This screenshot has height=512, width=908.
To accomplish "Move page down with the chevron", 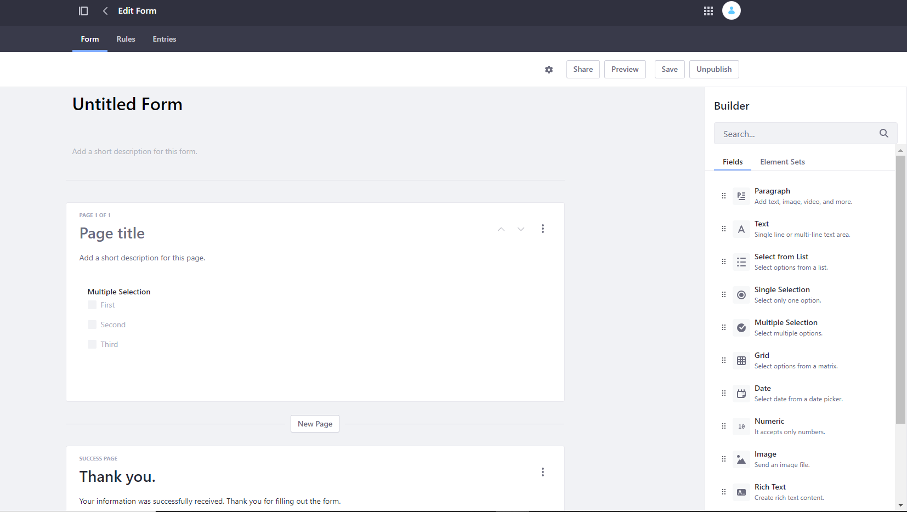I will 521,229.
